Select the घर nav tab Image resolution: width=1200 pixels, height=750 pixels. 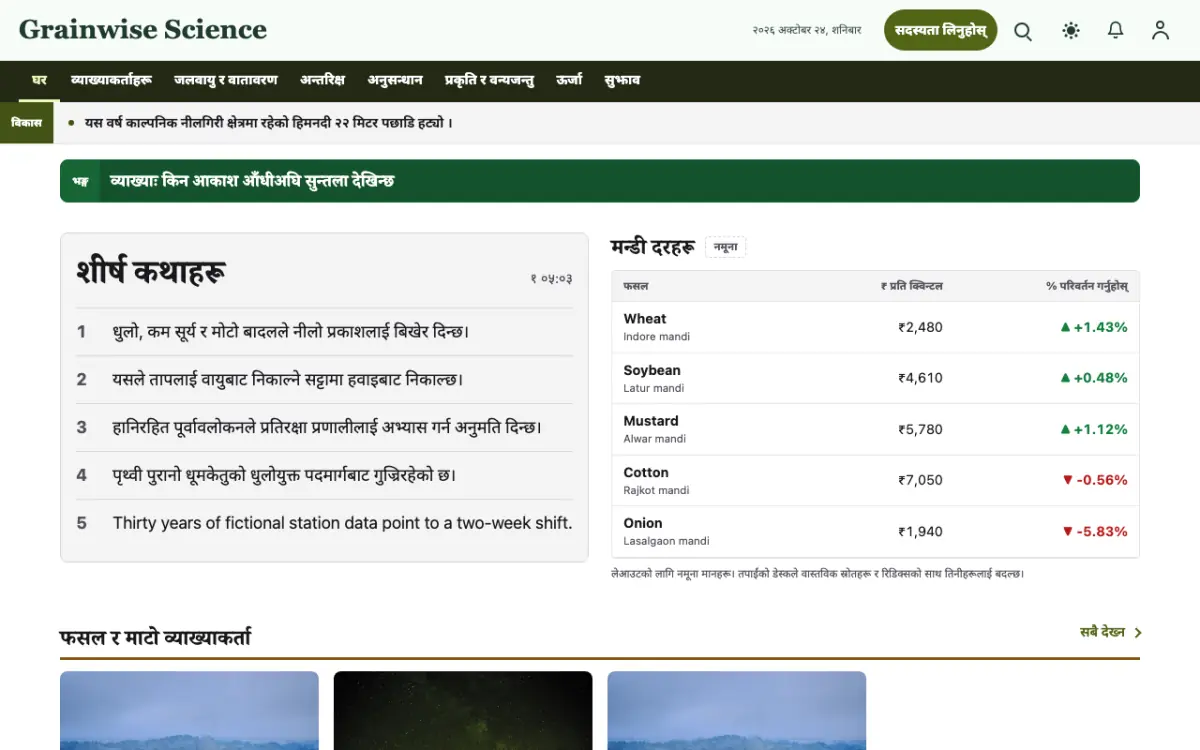(39, 80)
